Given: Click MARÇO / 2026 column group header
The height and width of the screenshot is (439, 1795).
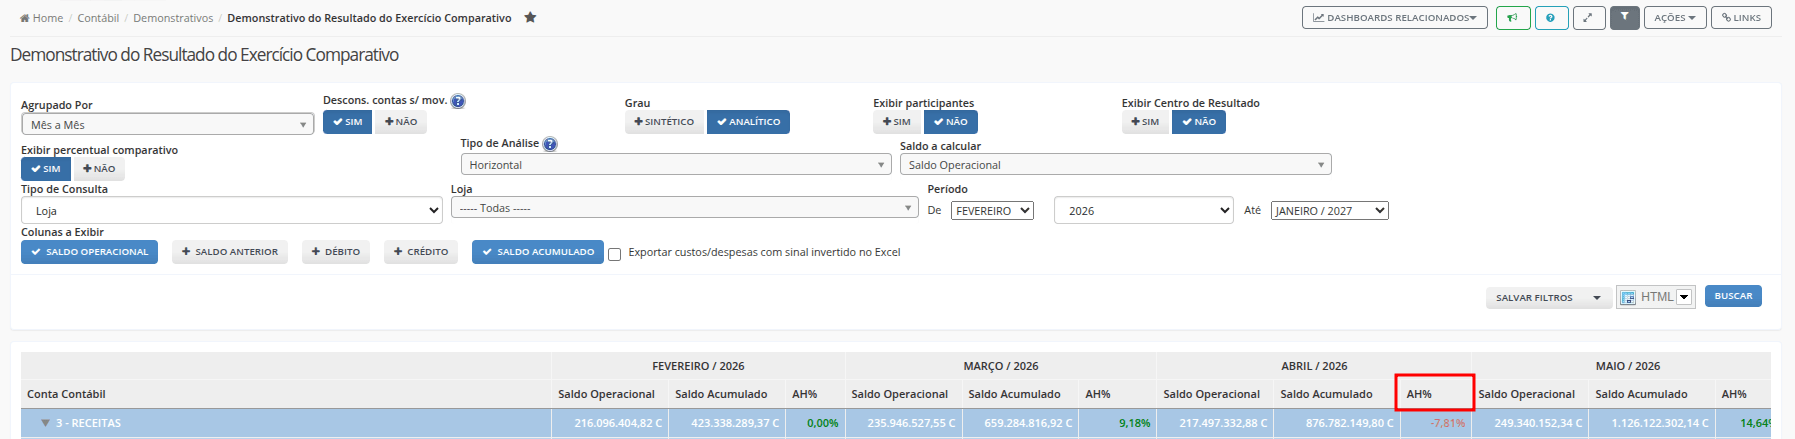Looking at the screenshot, I should pos(1001,366).
